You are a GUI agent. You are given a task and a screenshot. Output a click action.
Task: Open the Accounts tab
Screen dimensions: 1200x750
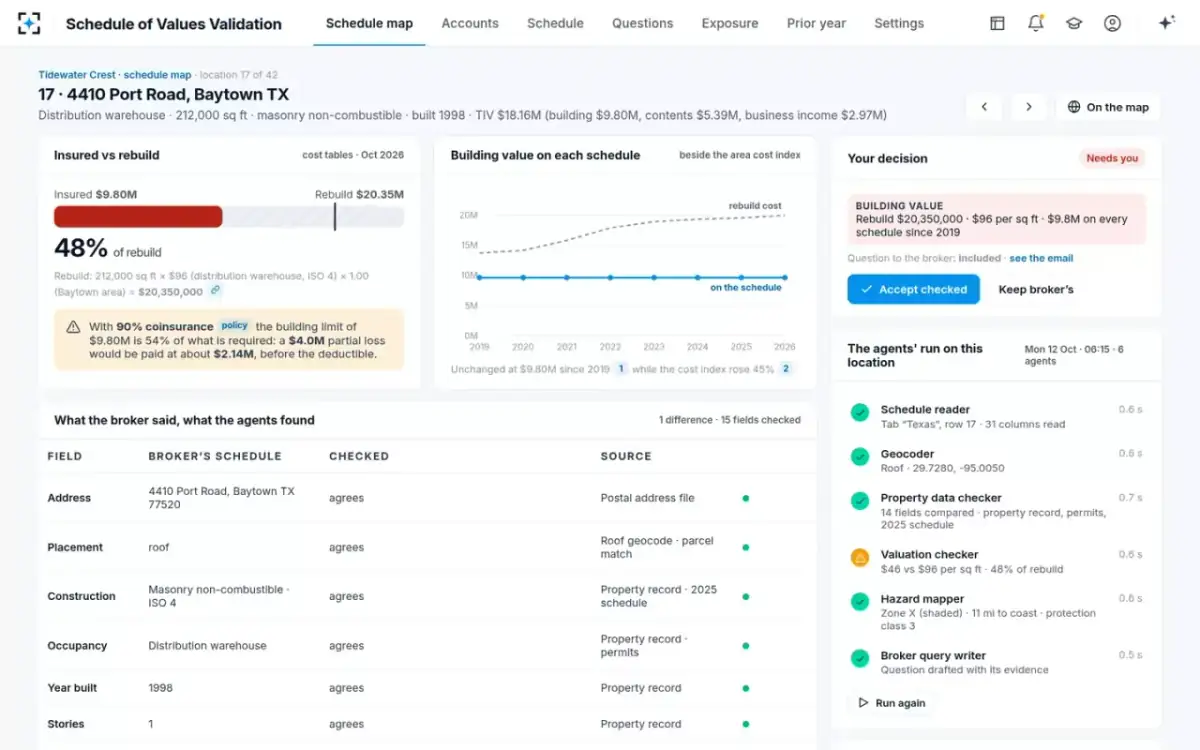click(470, 23)
